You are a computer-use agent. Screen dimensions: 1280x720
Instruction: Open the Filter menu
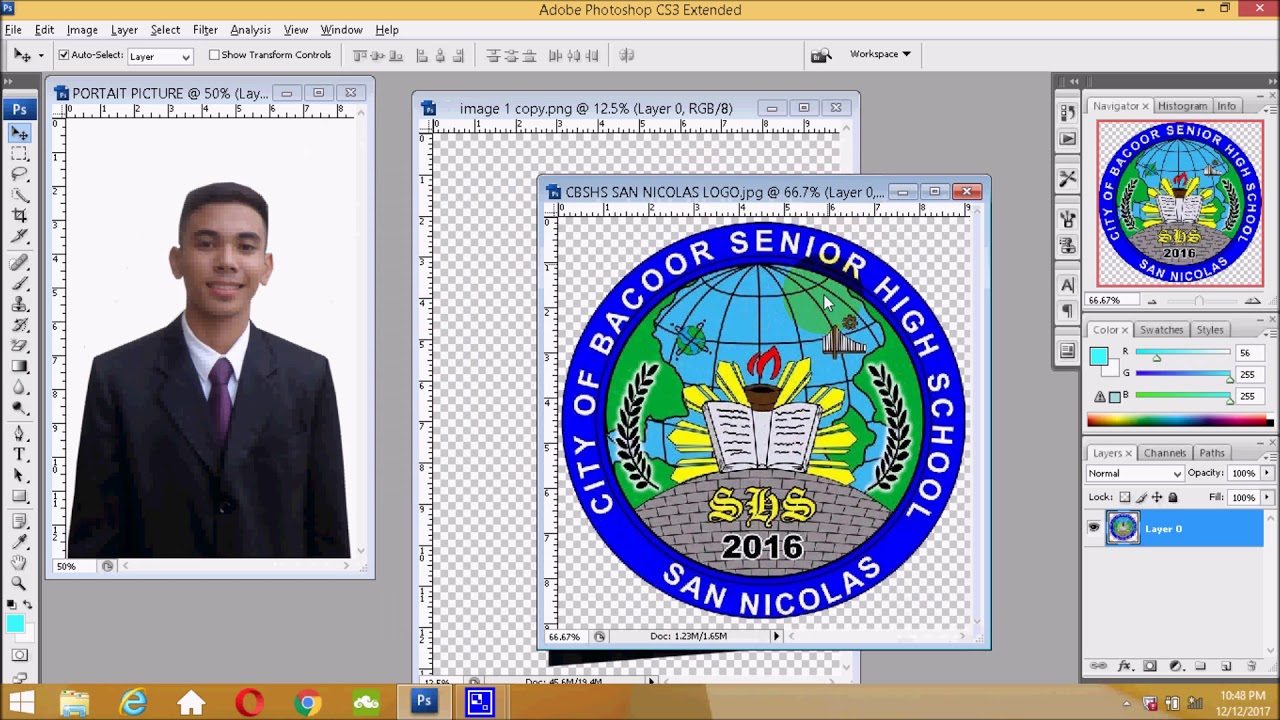(205, 30)
